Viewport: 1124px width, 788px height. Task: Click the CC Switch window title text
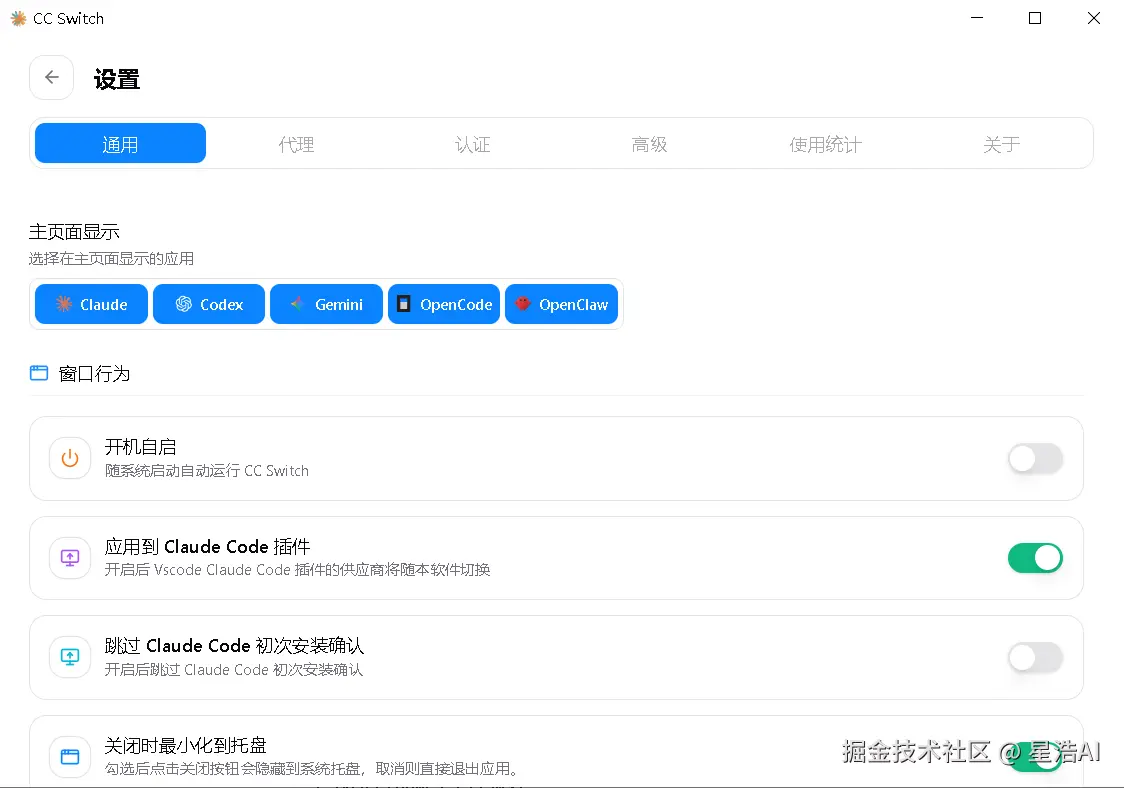click(x=68, y=19)
